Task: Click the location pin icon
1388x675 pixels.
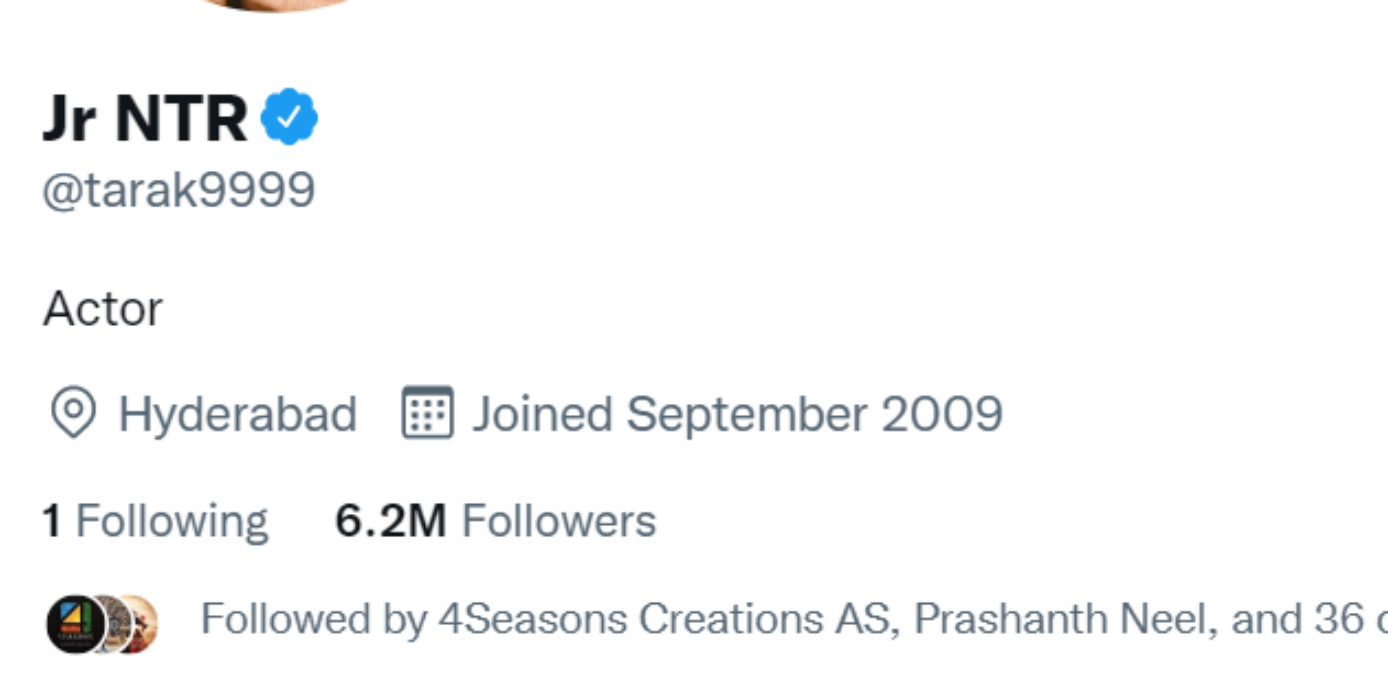Action: coord(73,413)
